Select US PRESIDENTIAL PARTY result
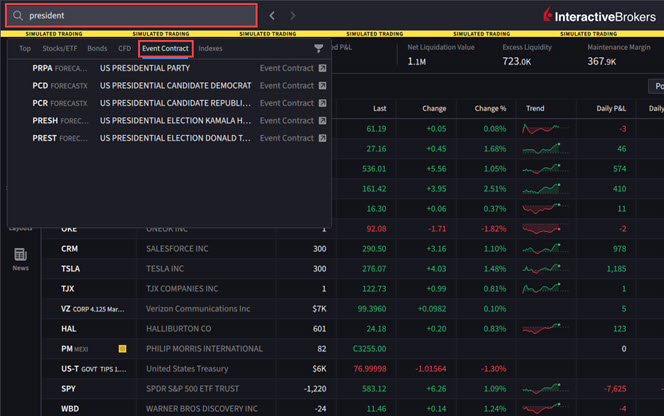 tap(169, 68)
